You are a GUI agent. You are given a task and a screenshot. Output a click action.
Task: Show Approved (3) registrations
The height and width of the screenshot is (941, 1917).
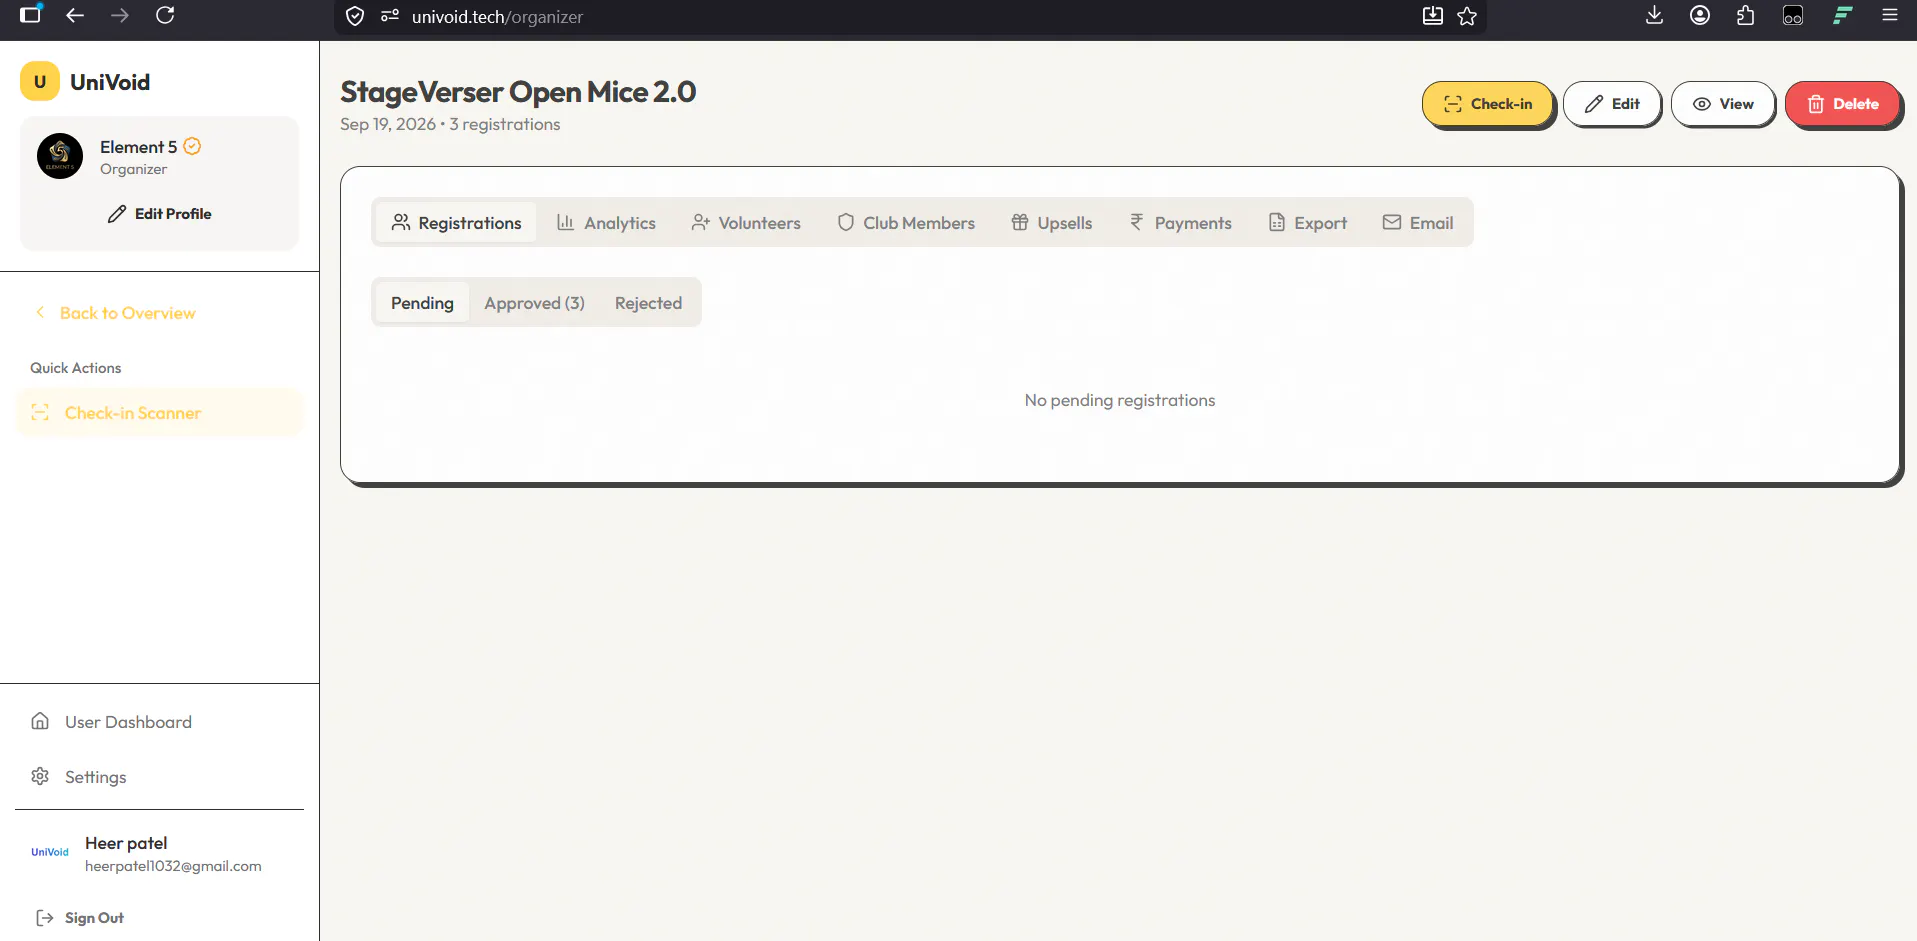pos(534,303)
